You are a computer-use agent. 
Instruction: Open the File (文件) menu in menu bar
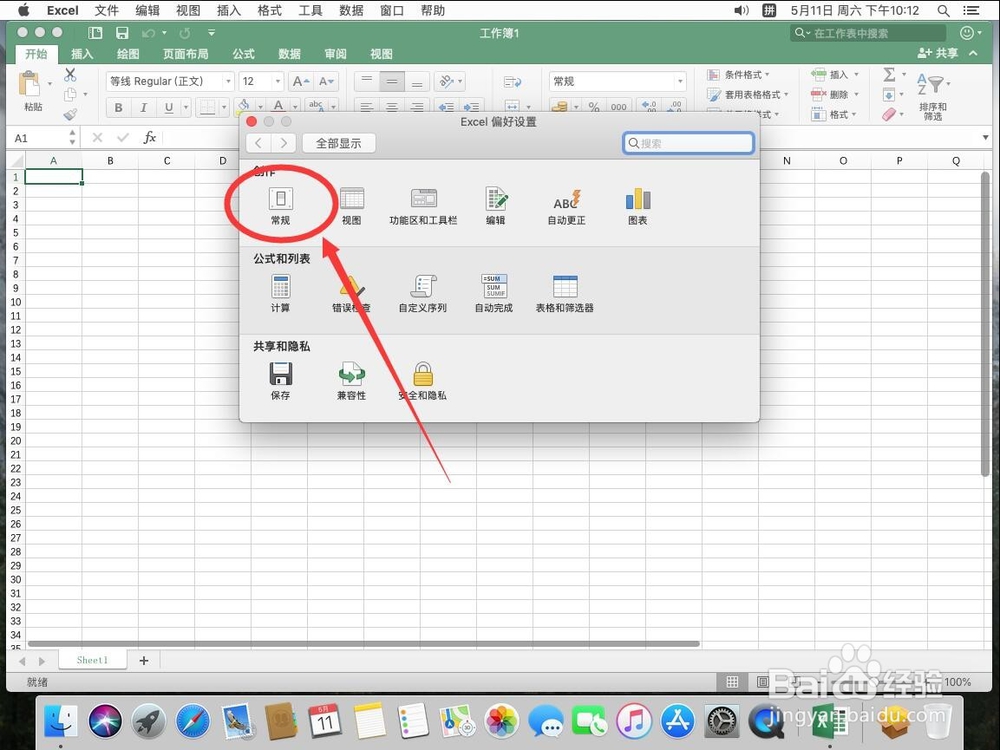tap(106, 10)
